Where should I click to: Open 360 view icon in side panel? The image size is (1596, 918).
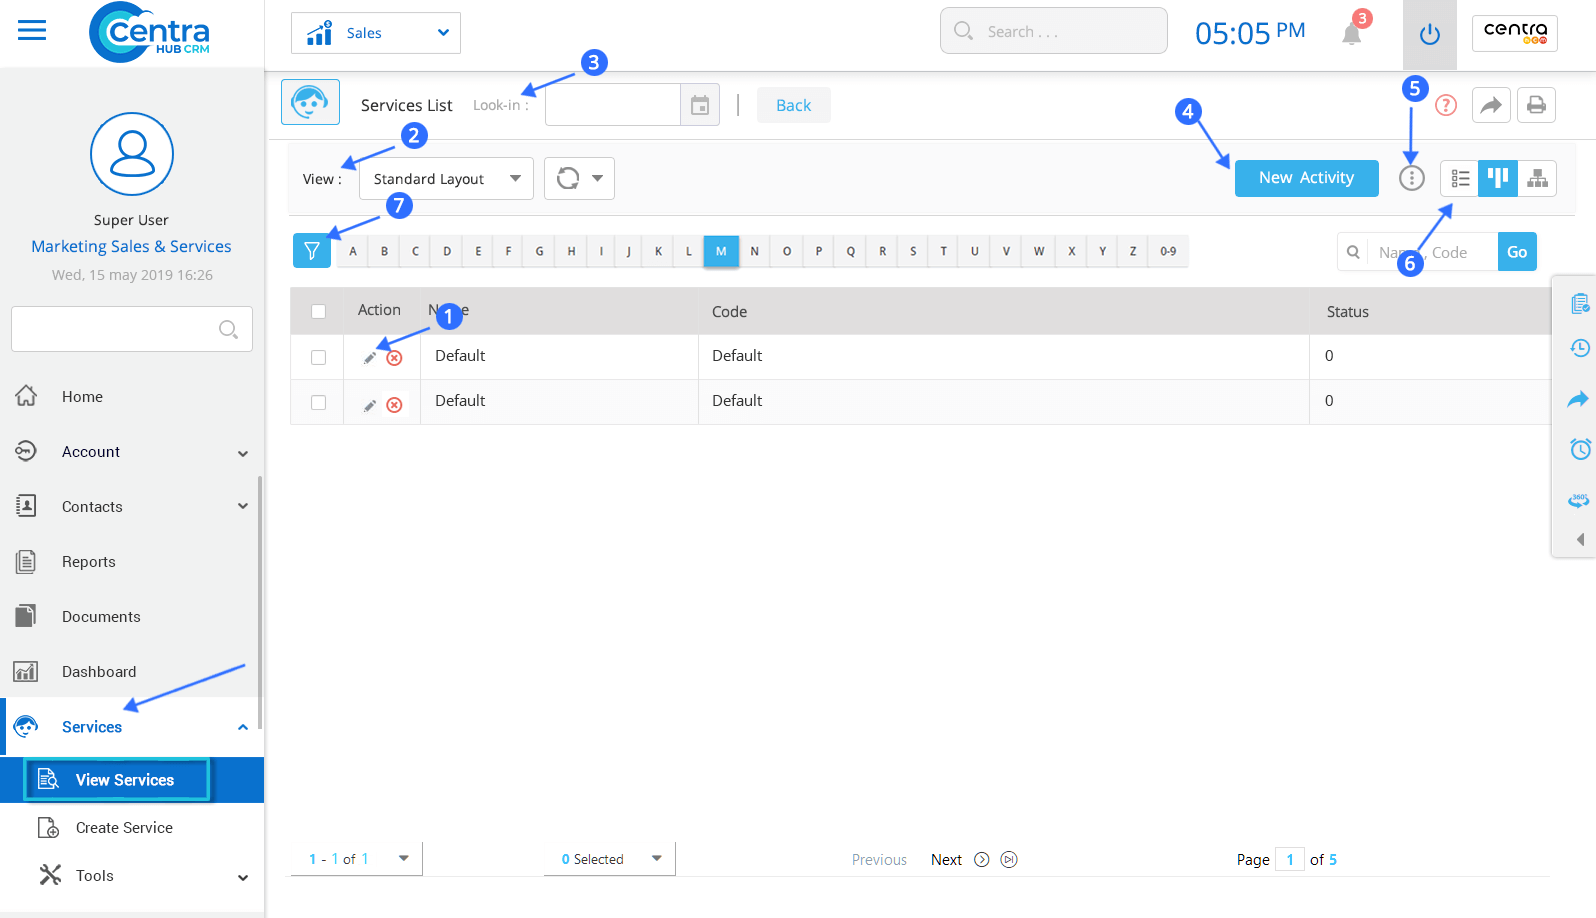1579,500
